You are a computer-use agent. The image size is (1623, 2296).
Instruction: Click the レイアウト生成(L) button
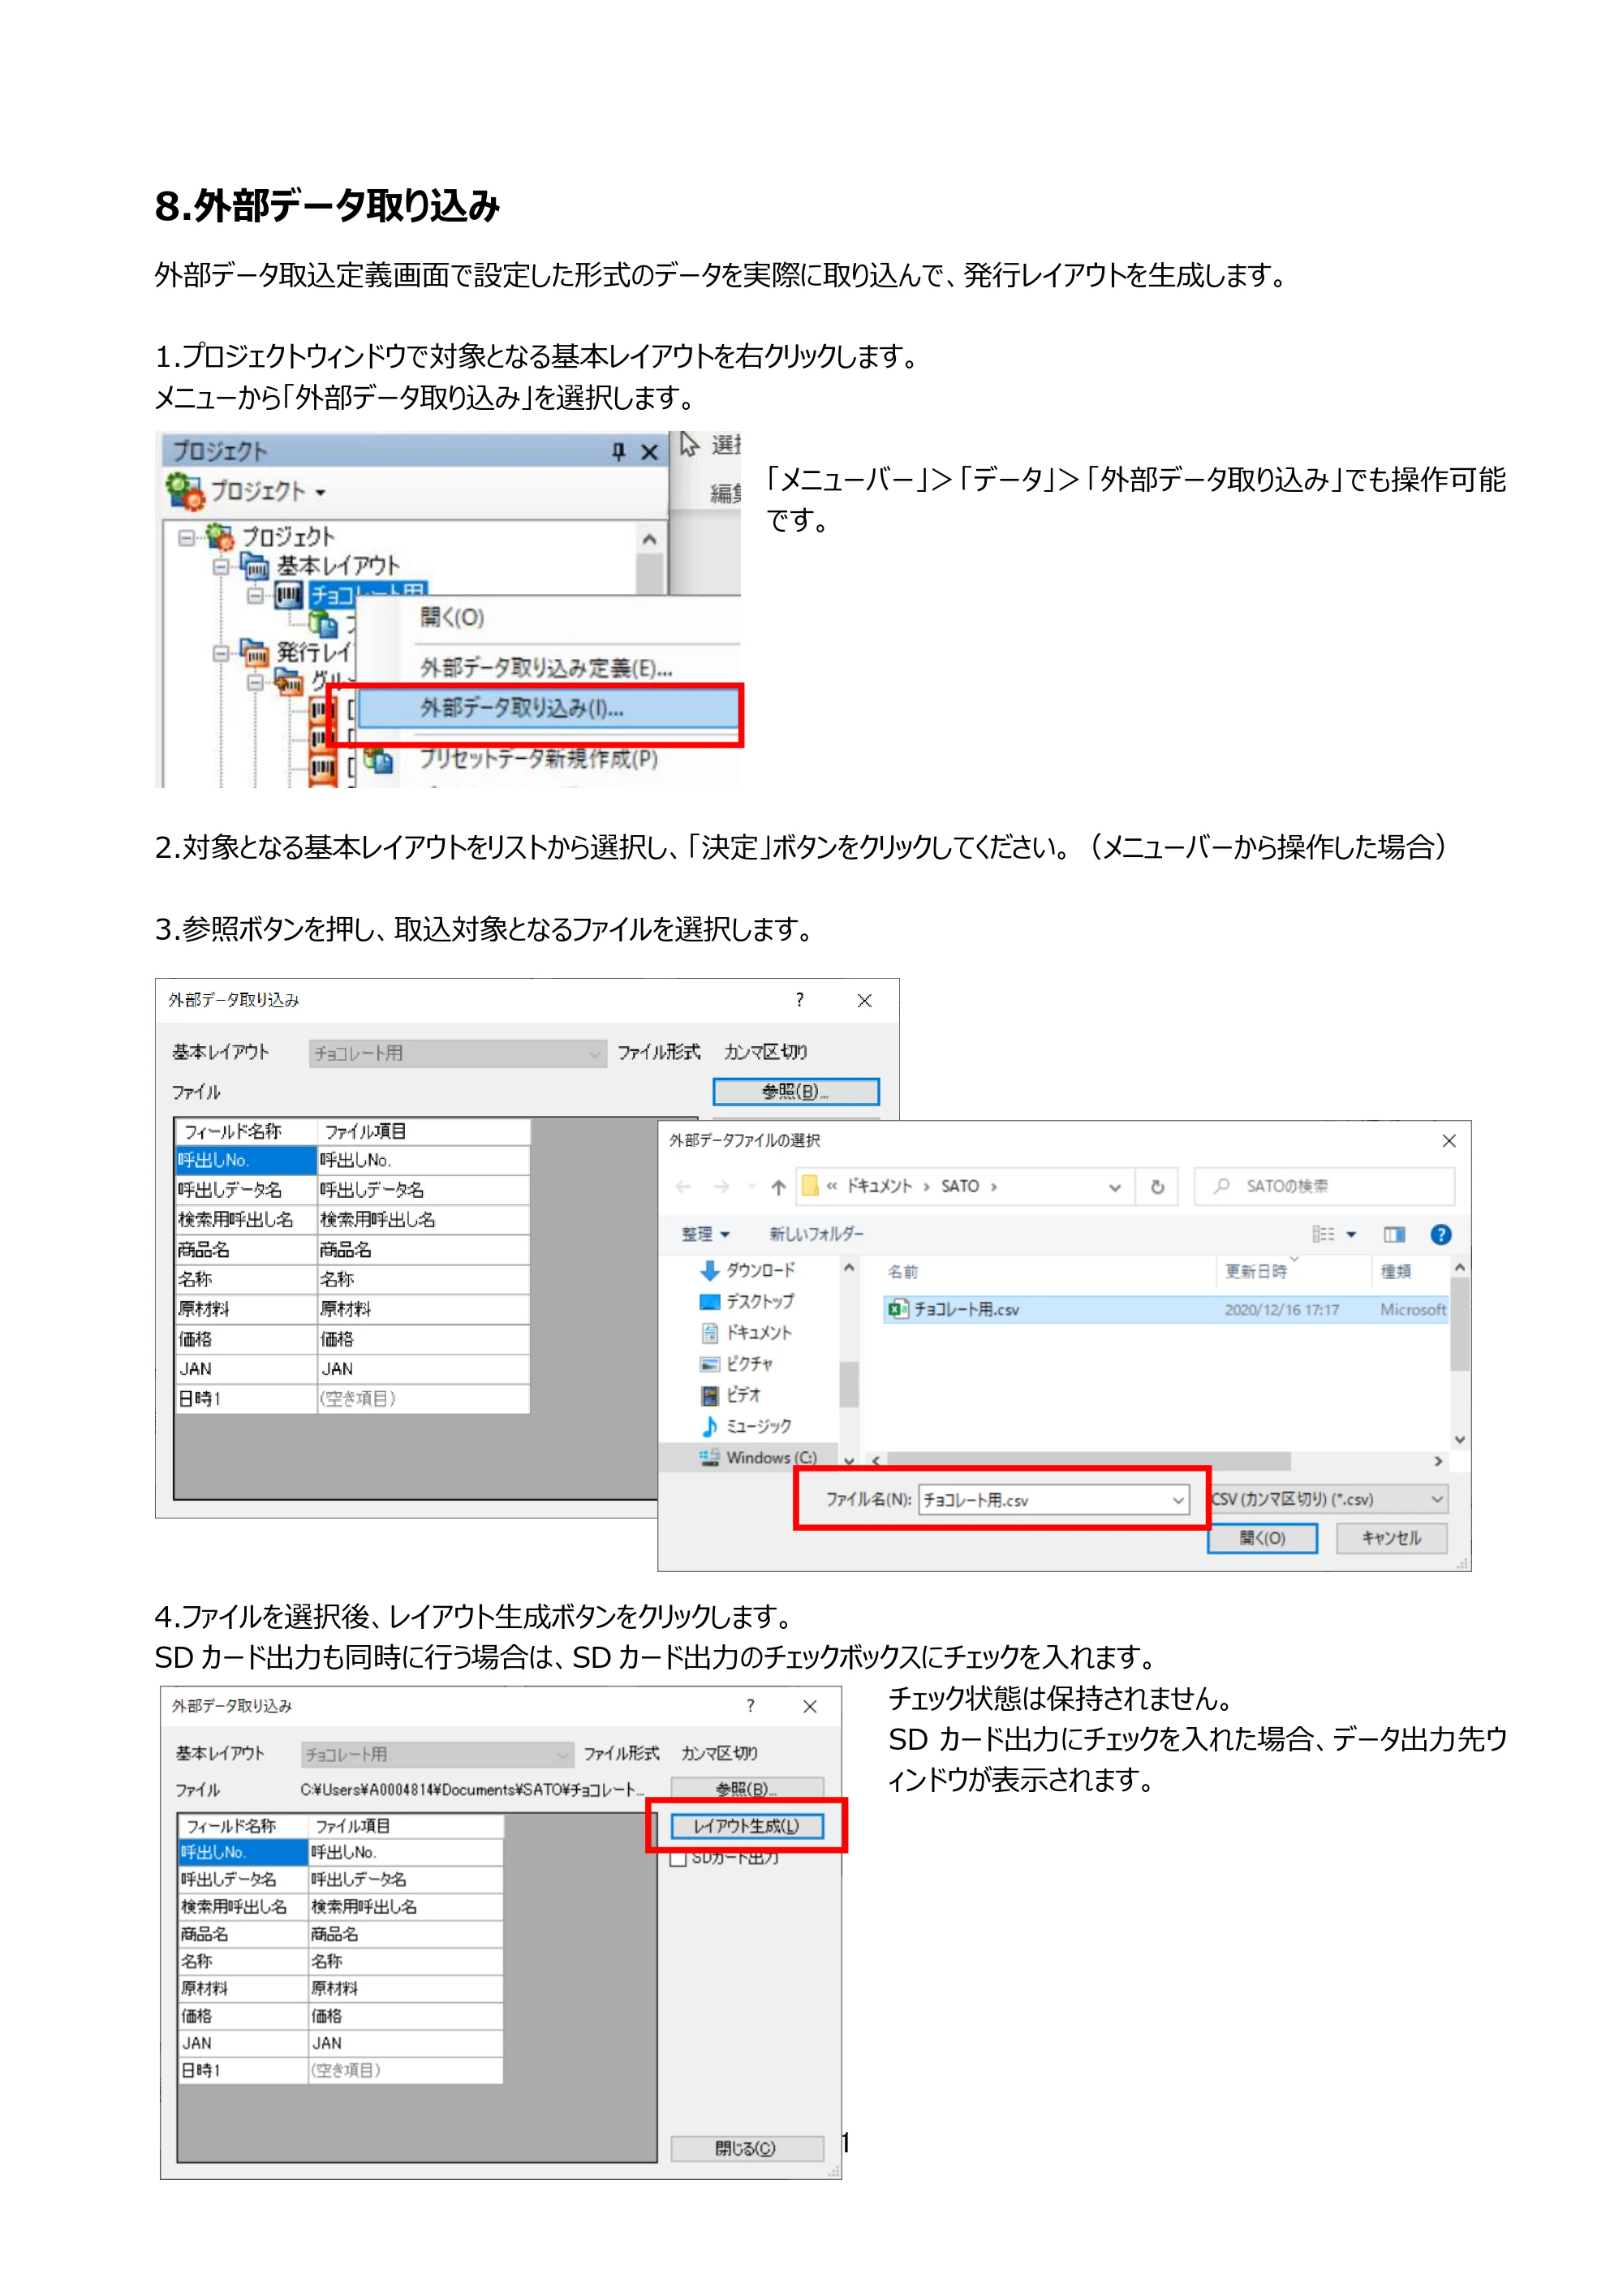(x=746, y=1826)
